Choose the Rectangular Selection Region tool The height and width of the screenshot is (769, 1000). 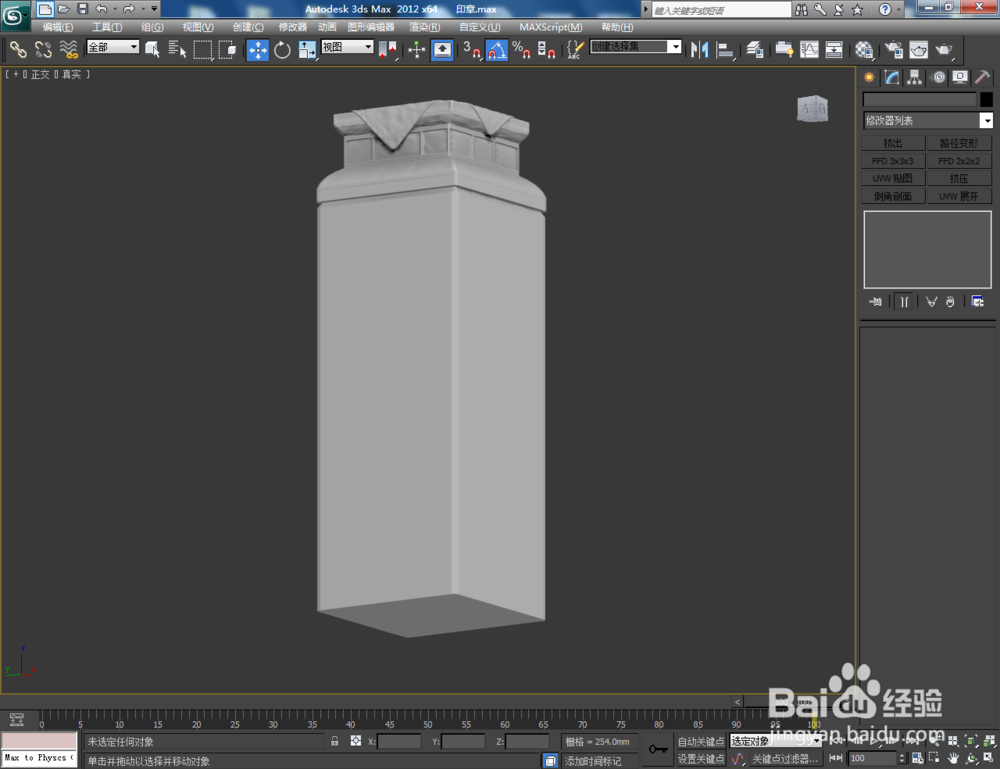(202, 50)
